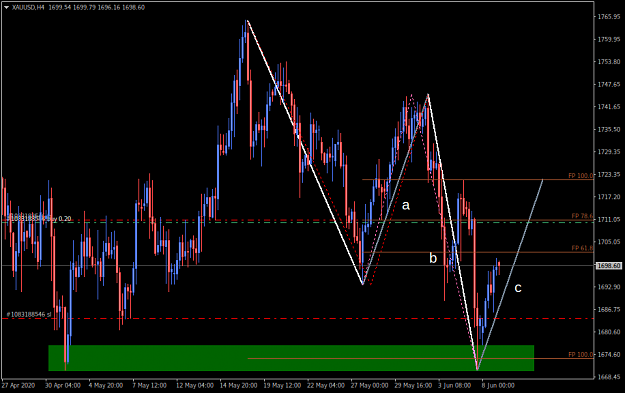Click the "29 May 16:00" time label
Screen dimensions: 625x393
413,385
